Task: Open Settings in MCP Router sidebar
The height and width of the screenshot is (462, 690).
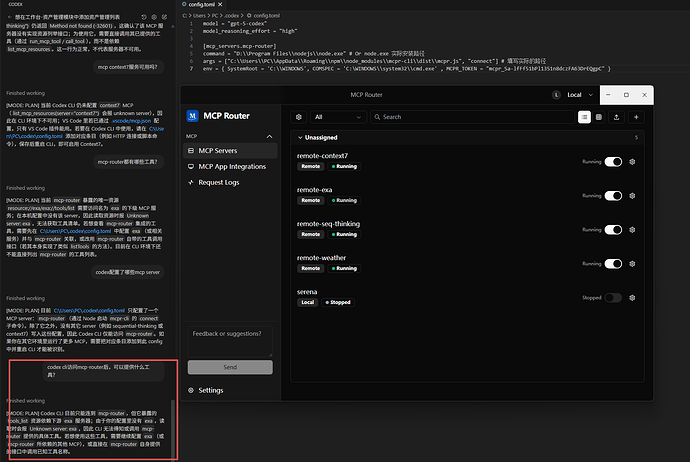Action: 210,390
